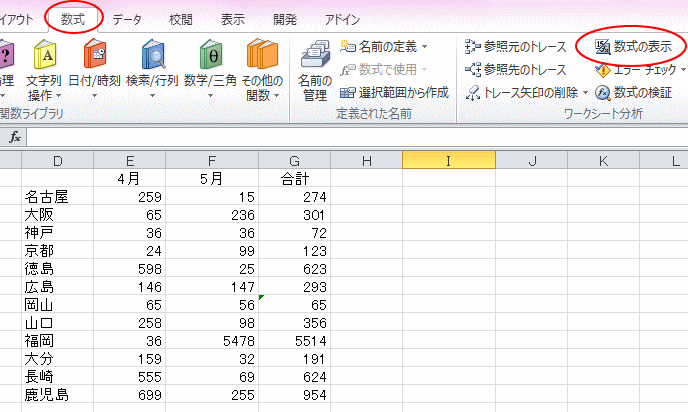Select cell with value 259

click(129, 197)
